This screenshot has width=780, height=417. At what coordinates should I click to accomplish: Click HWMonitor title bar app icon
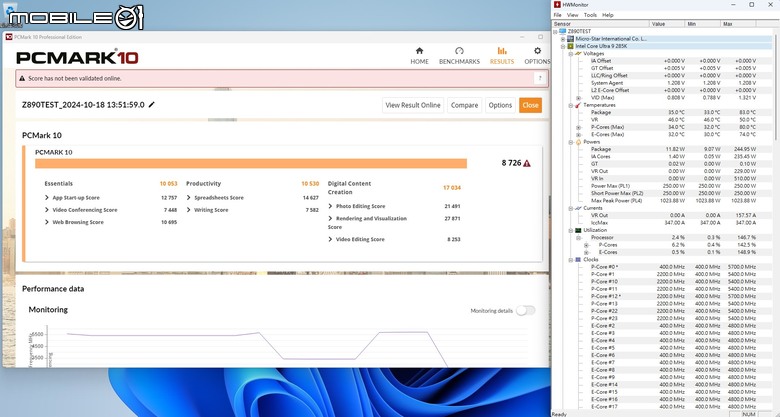coord(558,5)
